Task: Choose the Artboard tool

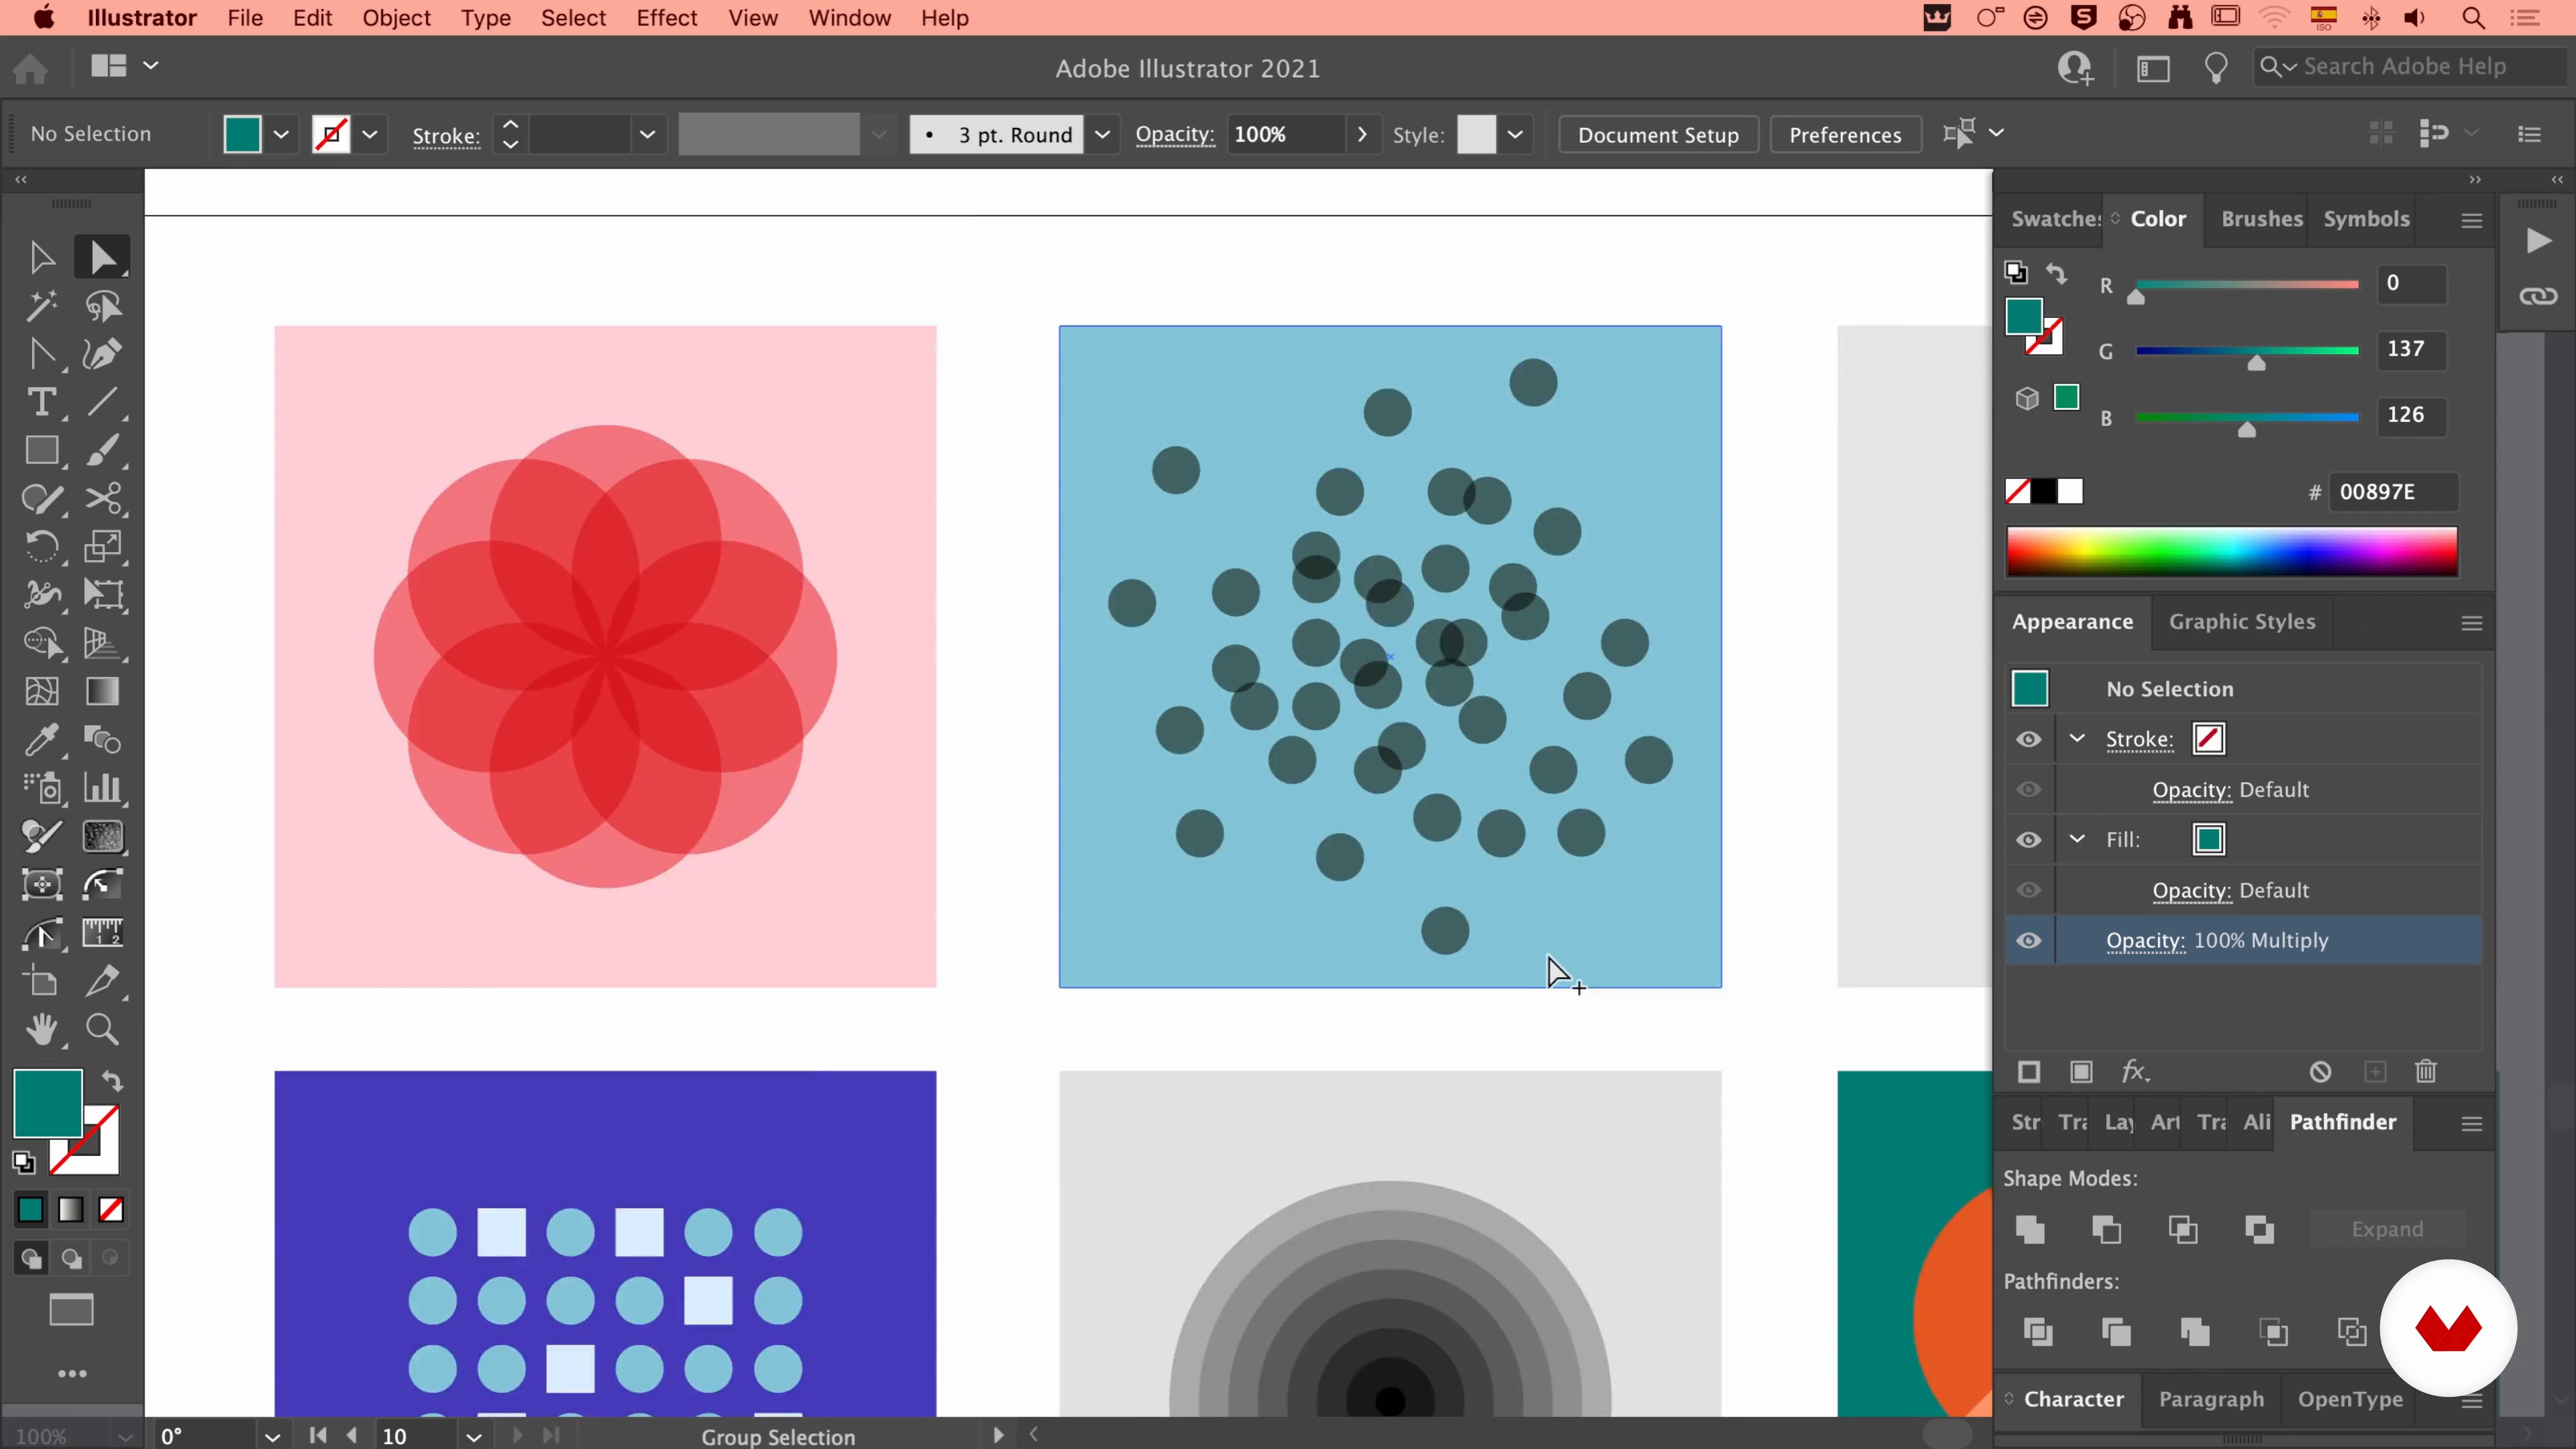Action: pos(41,981)
